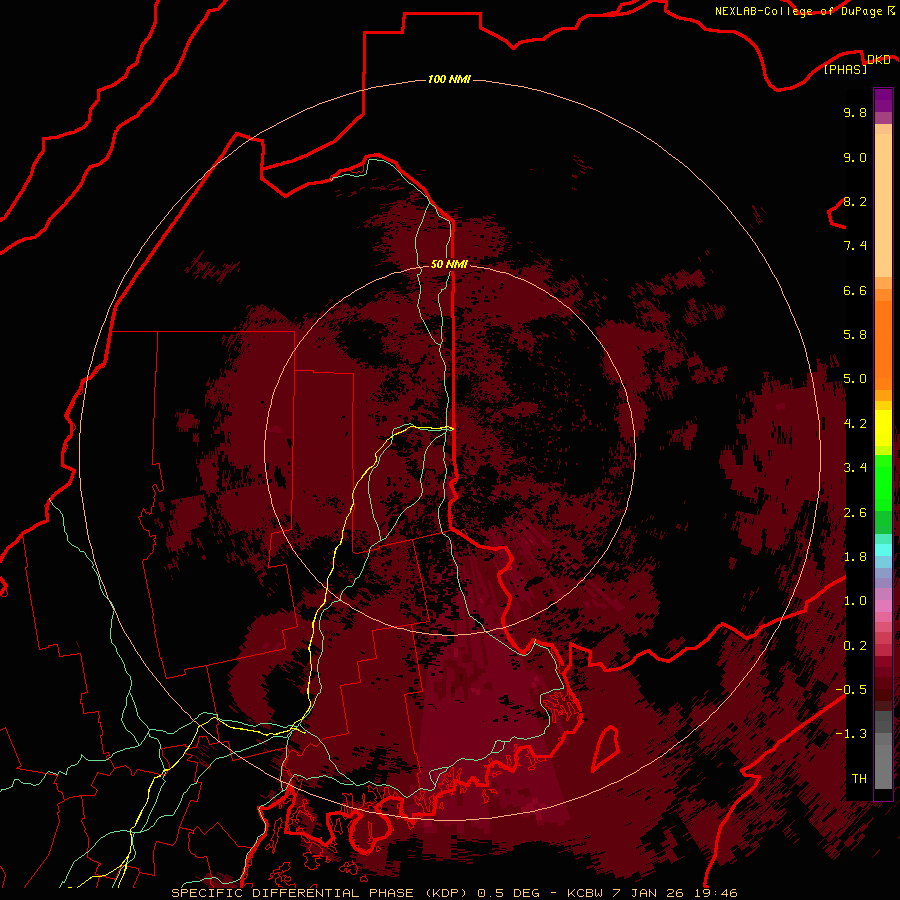Click the SPECIFIC DIFFERENTIAL PHASE (KDP) caption
Viewport: 900px width, 900px height.
[320, 893]
